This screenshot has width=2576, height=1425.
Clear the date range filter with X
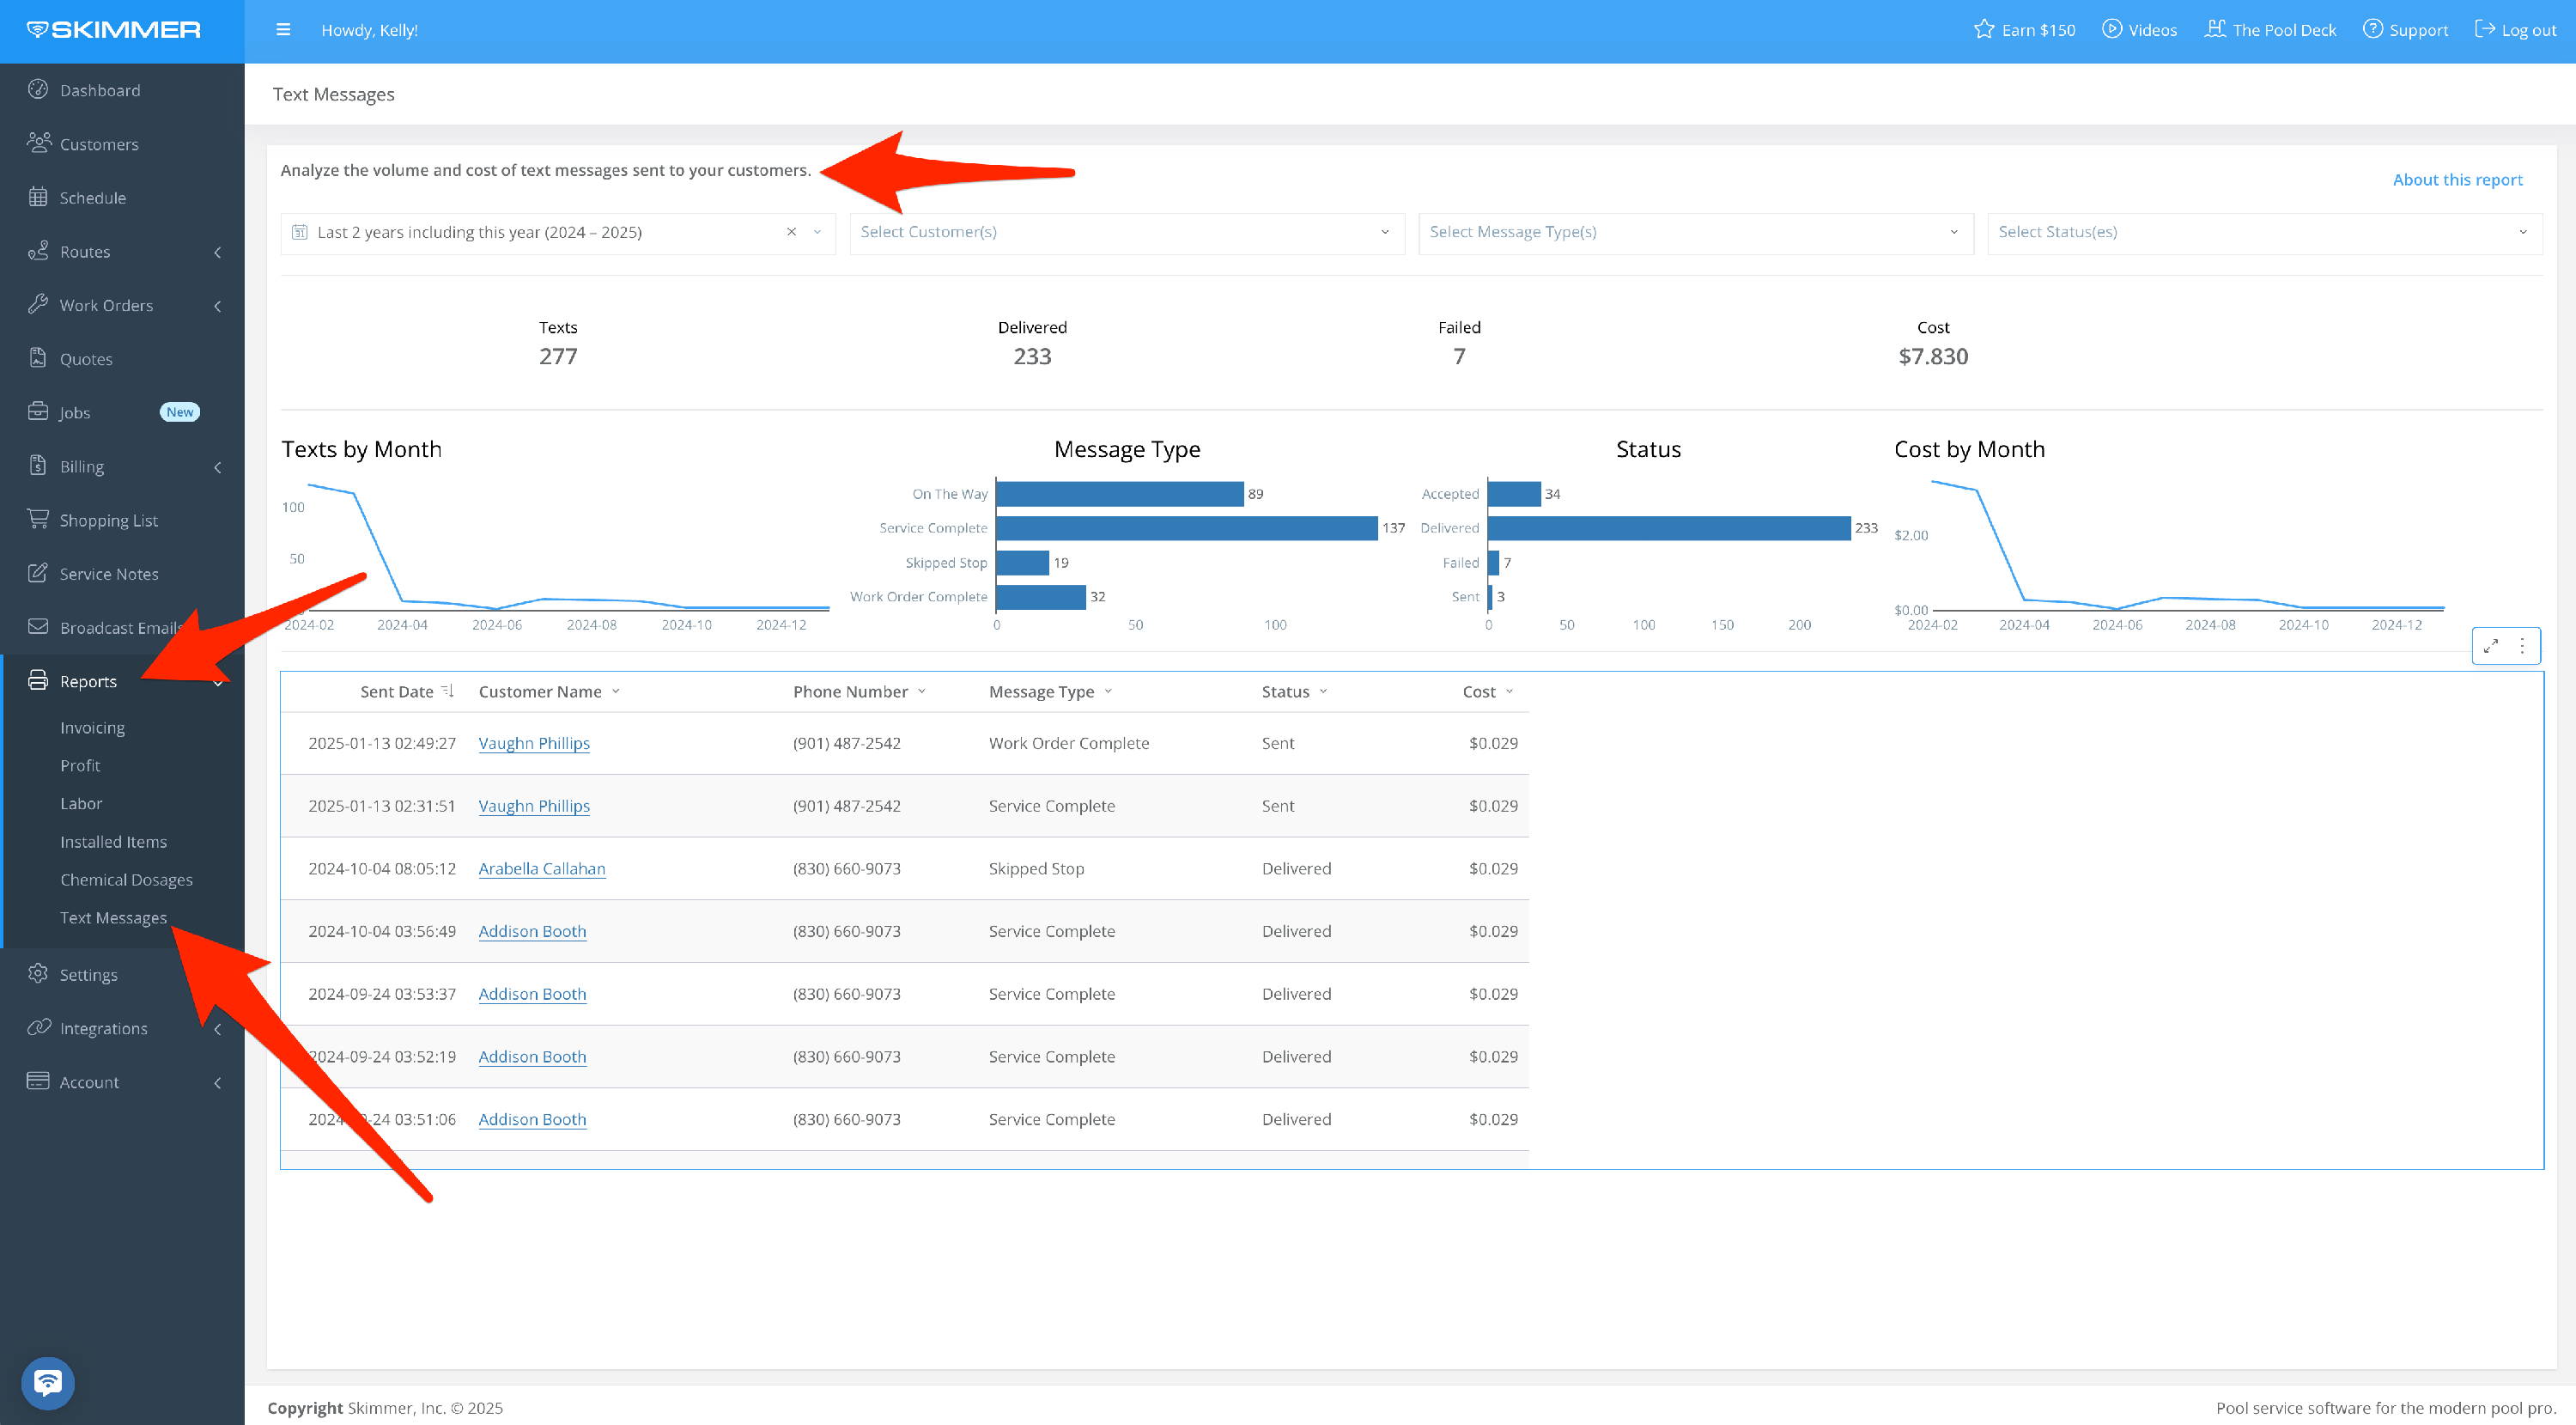791,232
